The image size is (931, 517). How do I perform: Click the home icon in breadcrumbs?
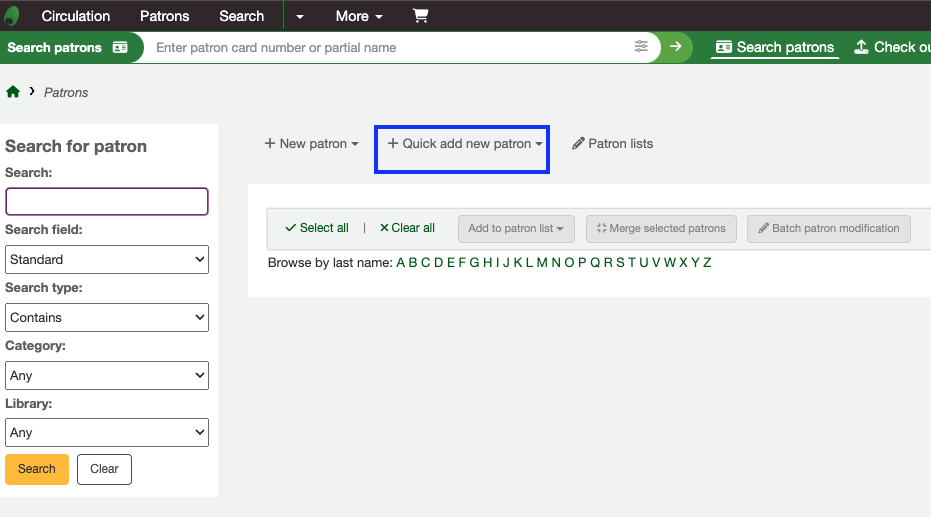[x=13, y=92]
